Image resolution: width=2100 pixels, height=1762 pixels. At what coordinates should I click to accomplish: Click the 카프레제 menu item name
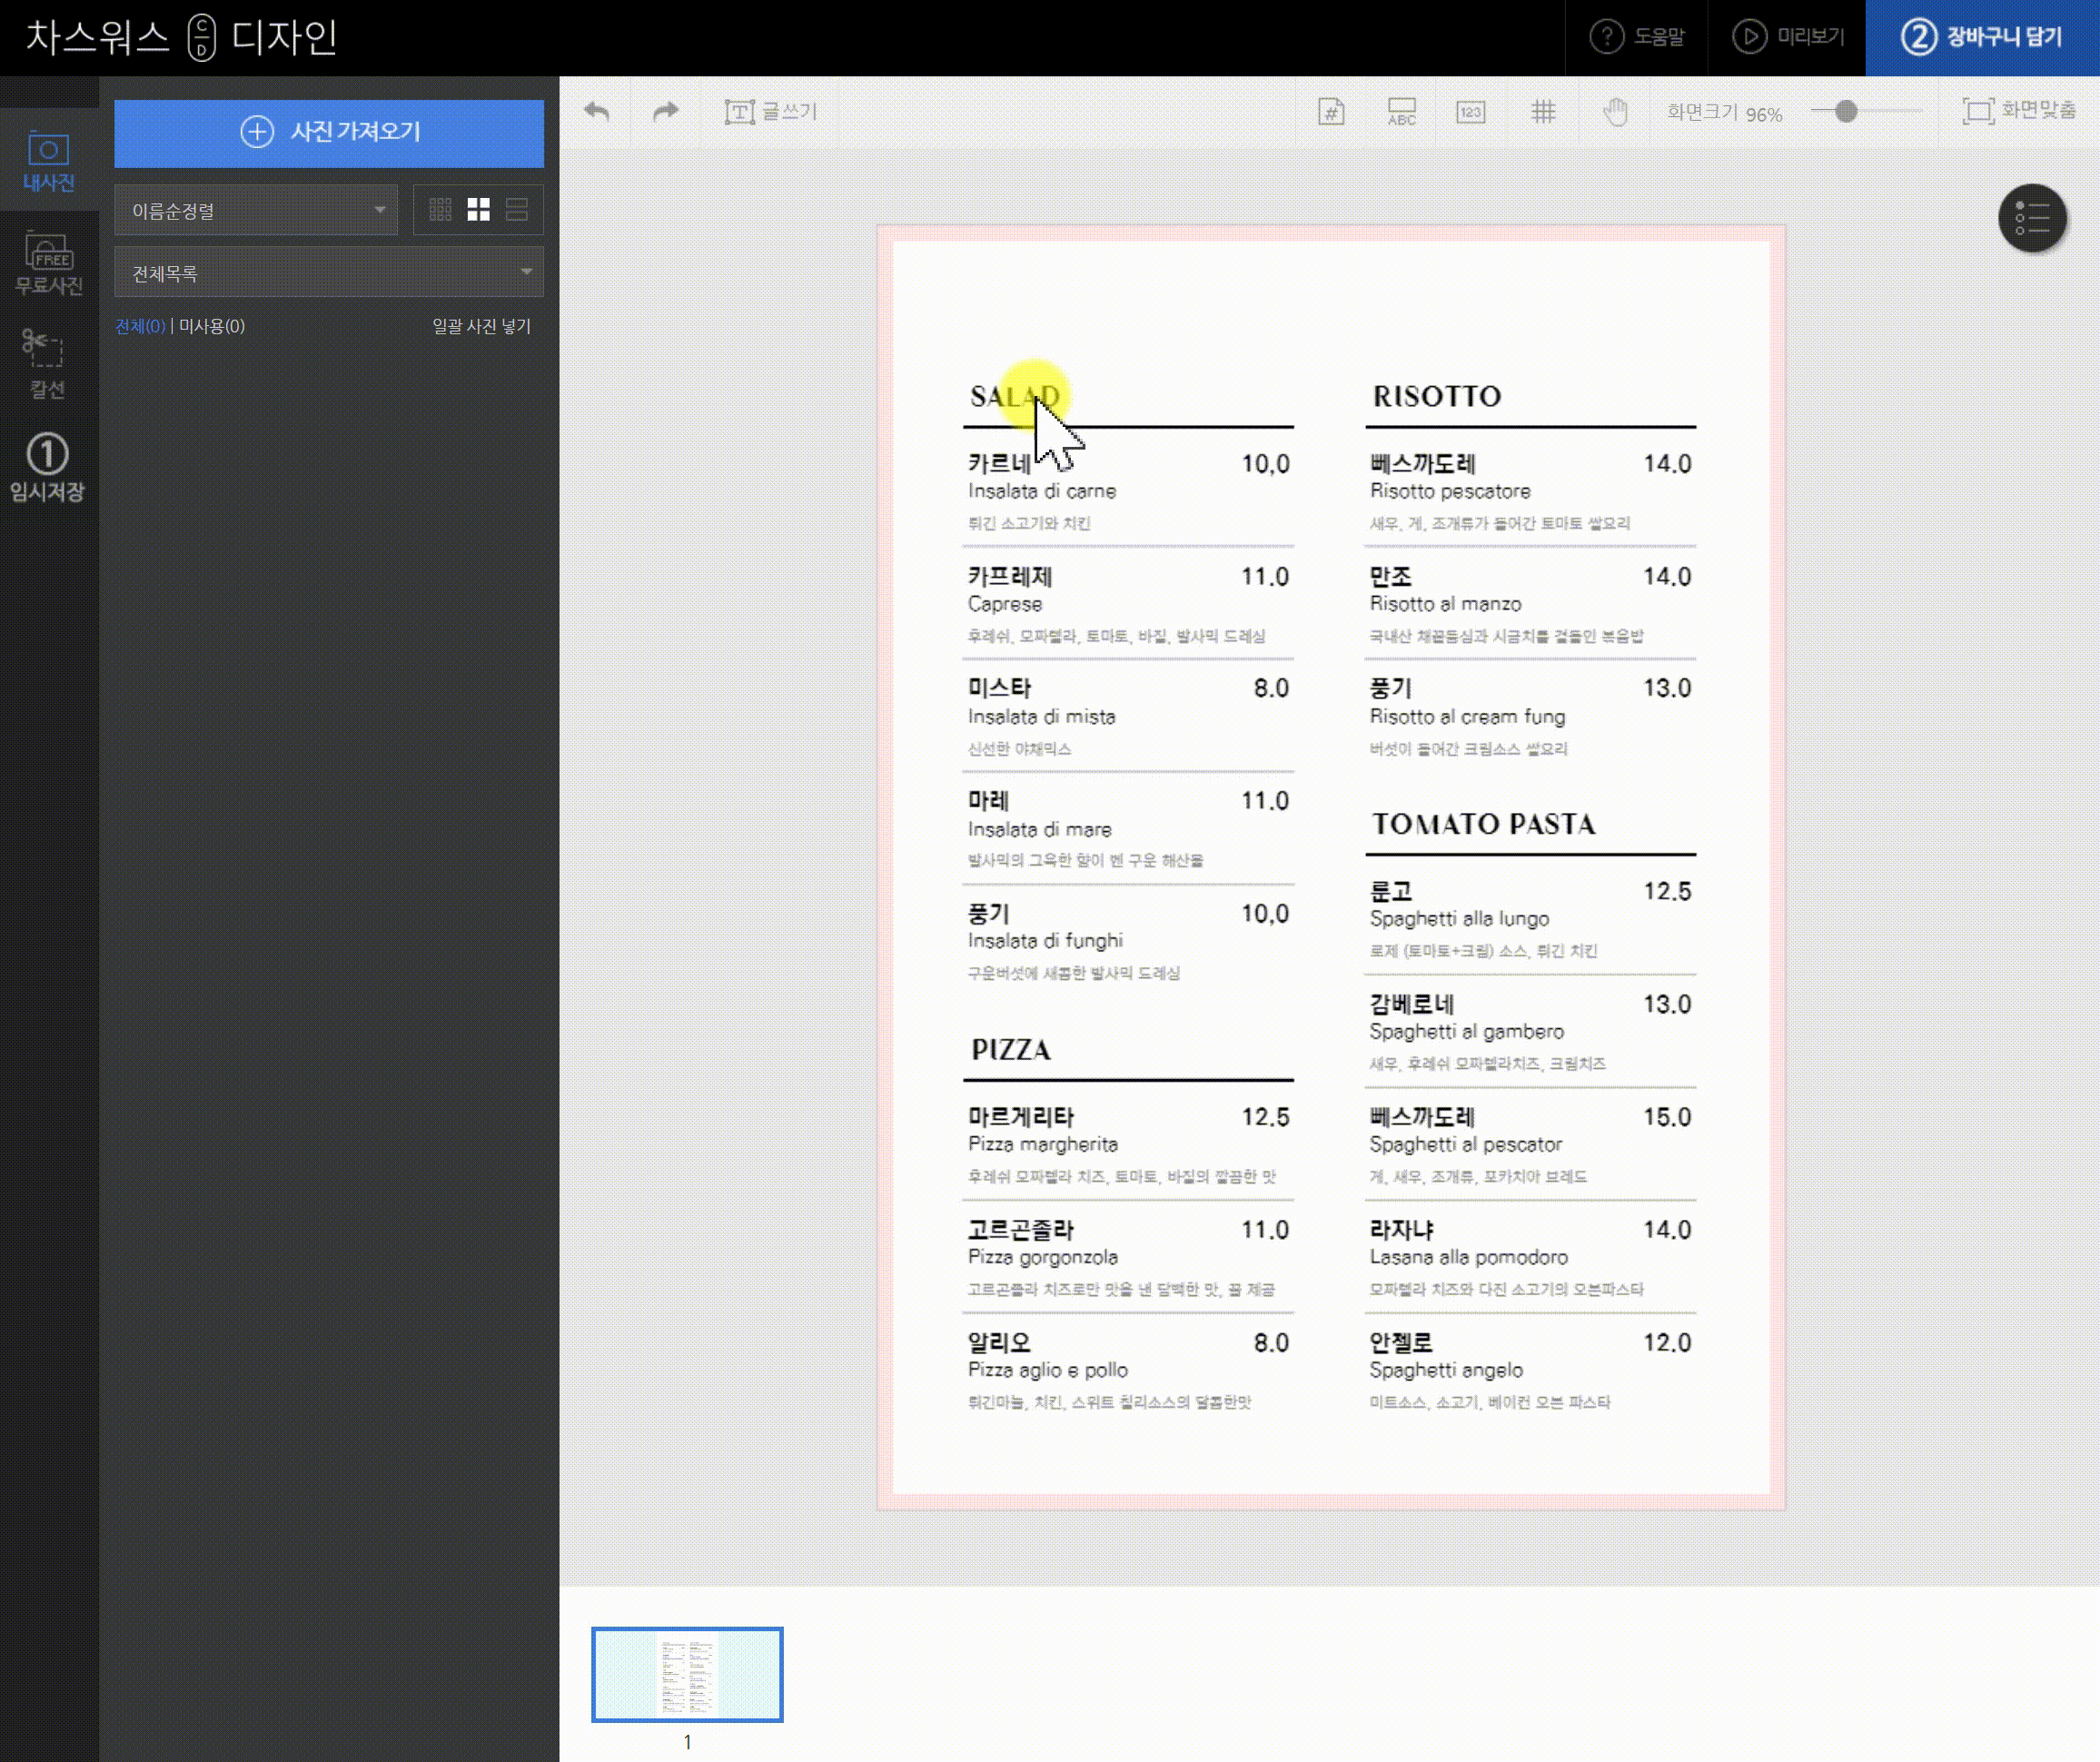coord(1009,576)
